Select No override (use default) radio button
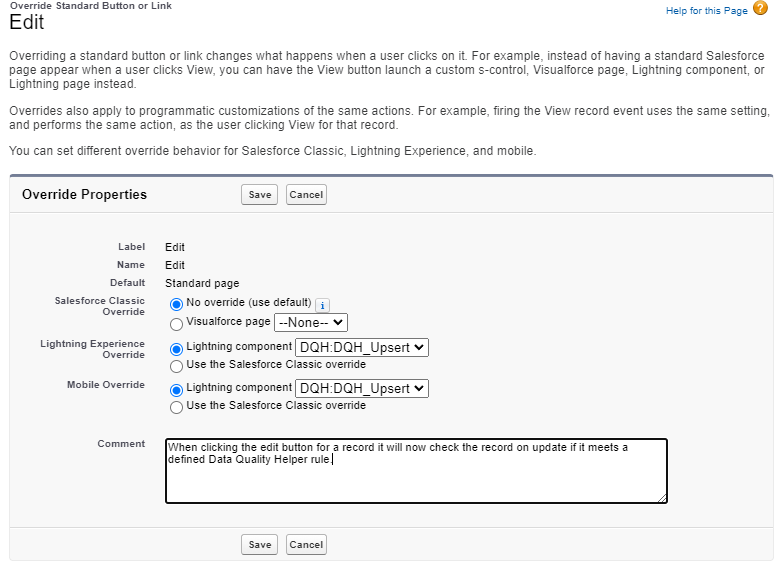Image resolution: width=774 pixels, height=578 pixels. (x=176, y=304)
